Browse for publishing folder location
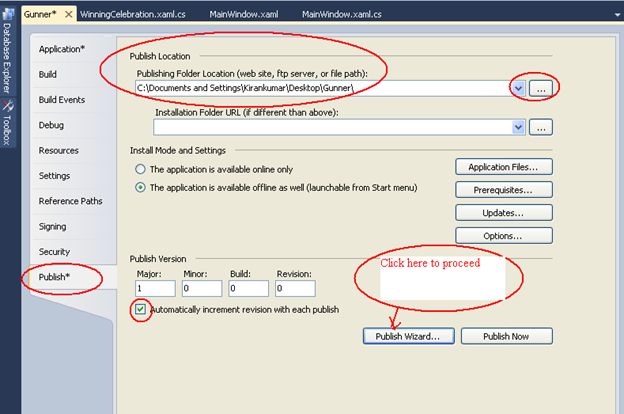The height and width of the screenshot is (414, 624). click(x=541, y=88)
